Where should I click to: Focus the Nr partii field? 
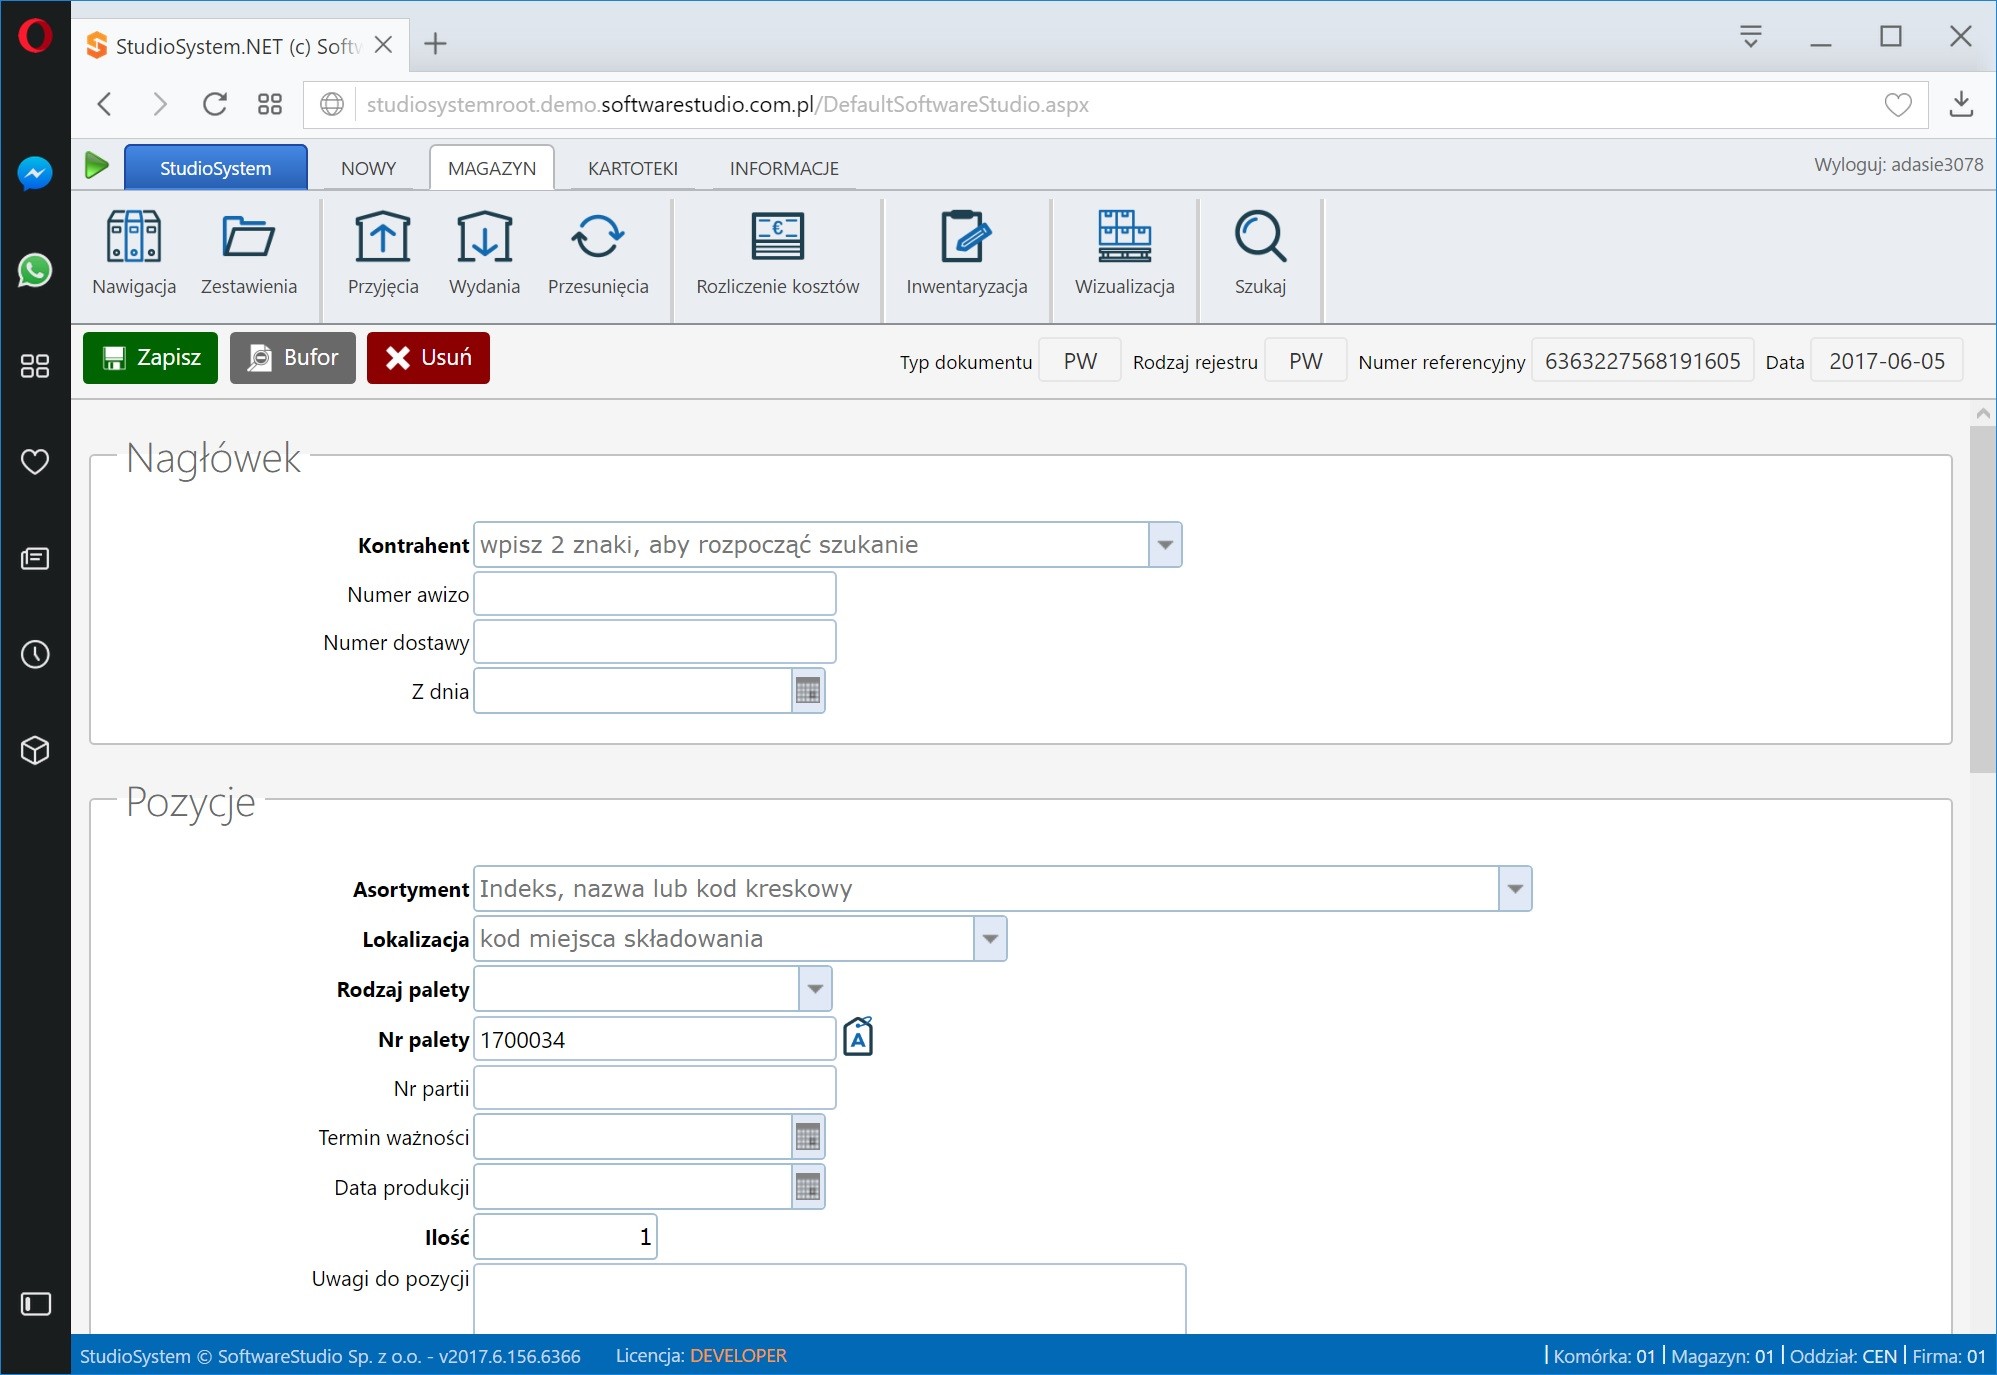654,1088
